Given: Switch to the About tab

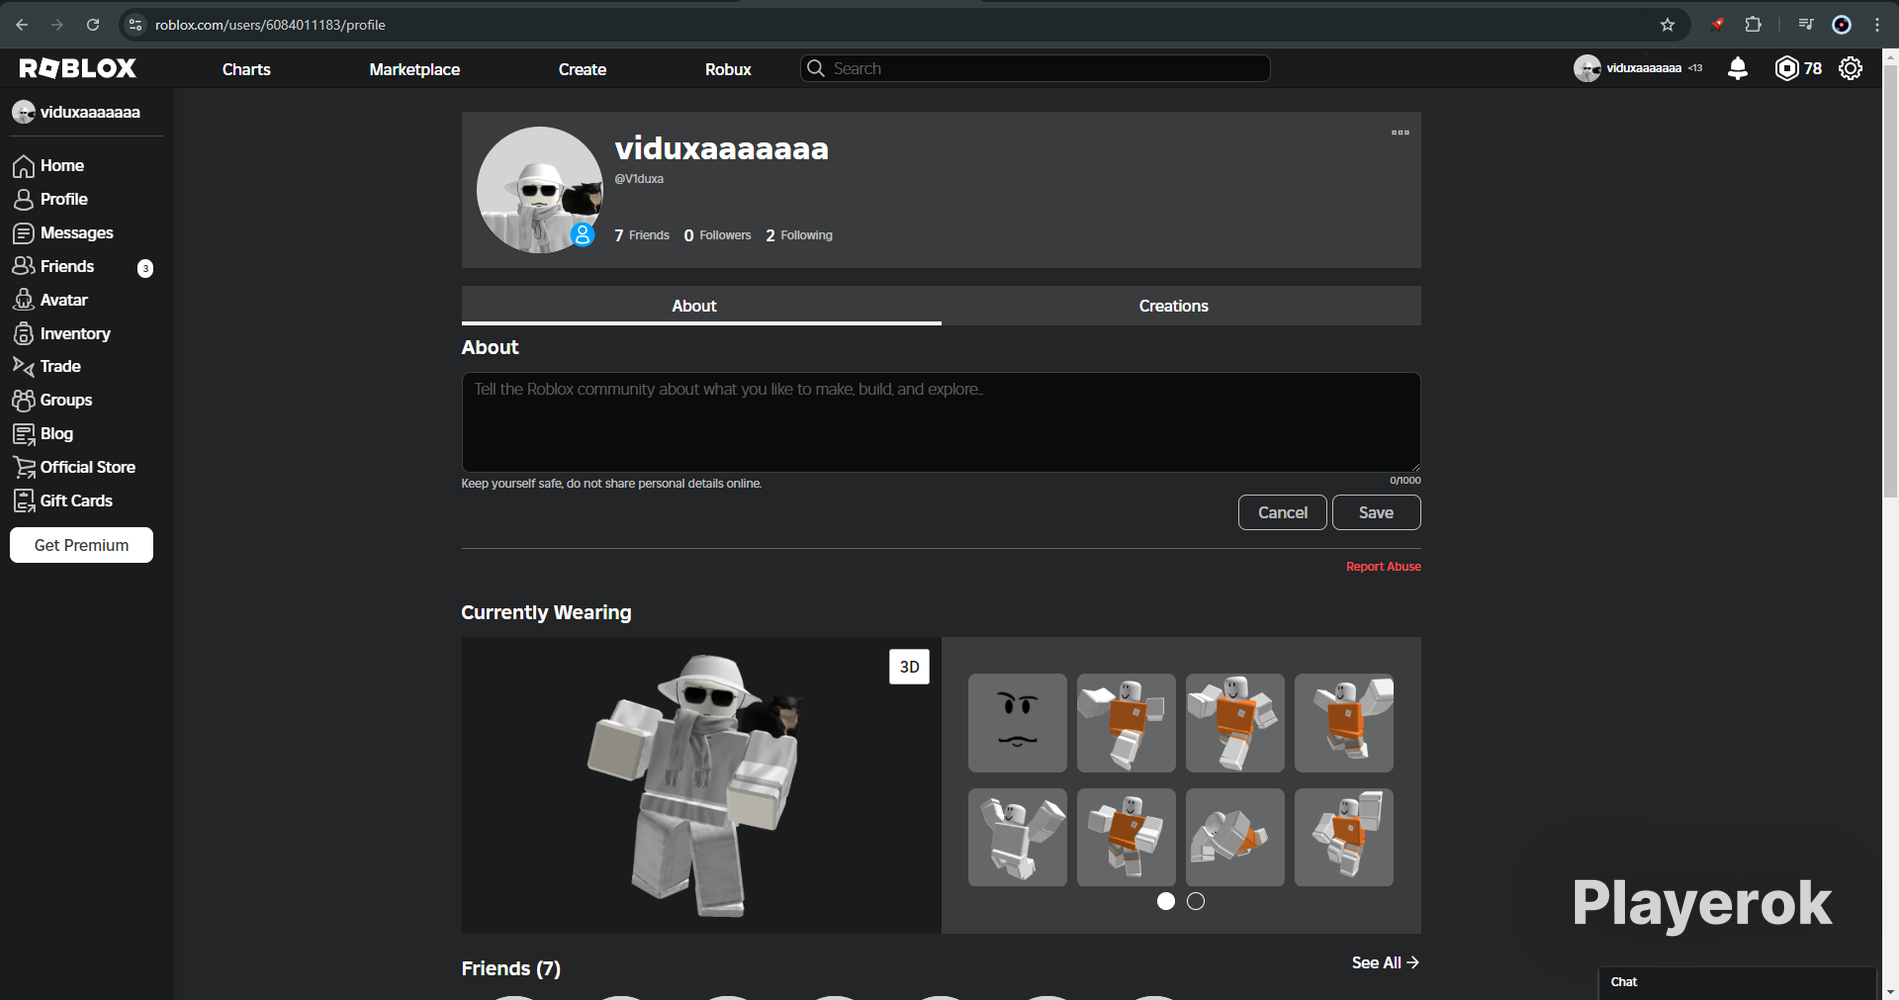Looking at the screenshot, I should (x=701, y=306).
